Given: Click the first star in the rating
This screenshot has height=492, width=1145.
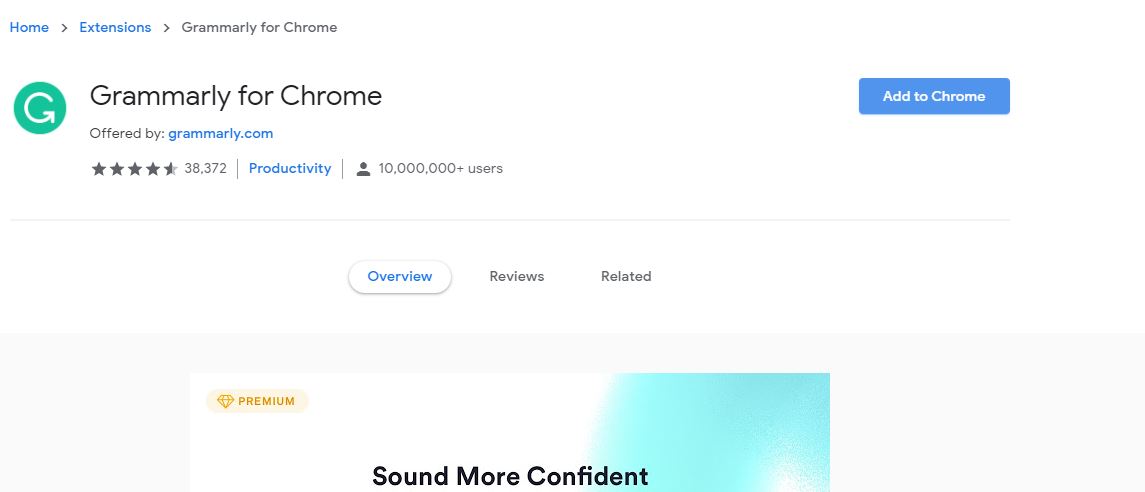Looking at the screenshot, I should coord(99,169).
